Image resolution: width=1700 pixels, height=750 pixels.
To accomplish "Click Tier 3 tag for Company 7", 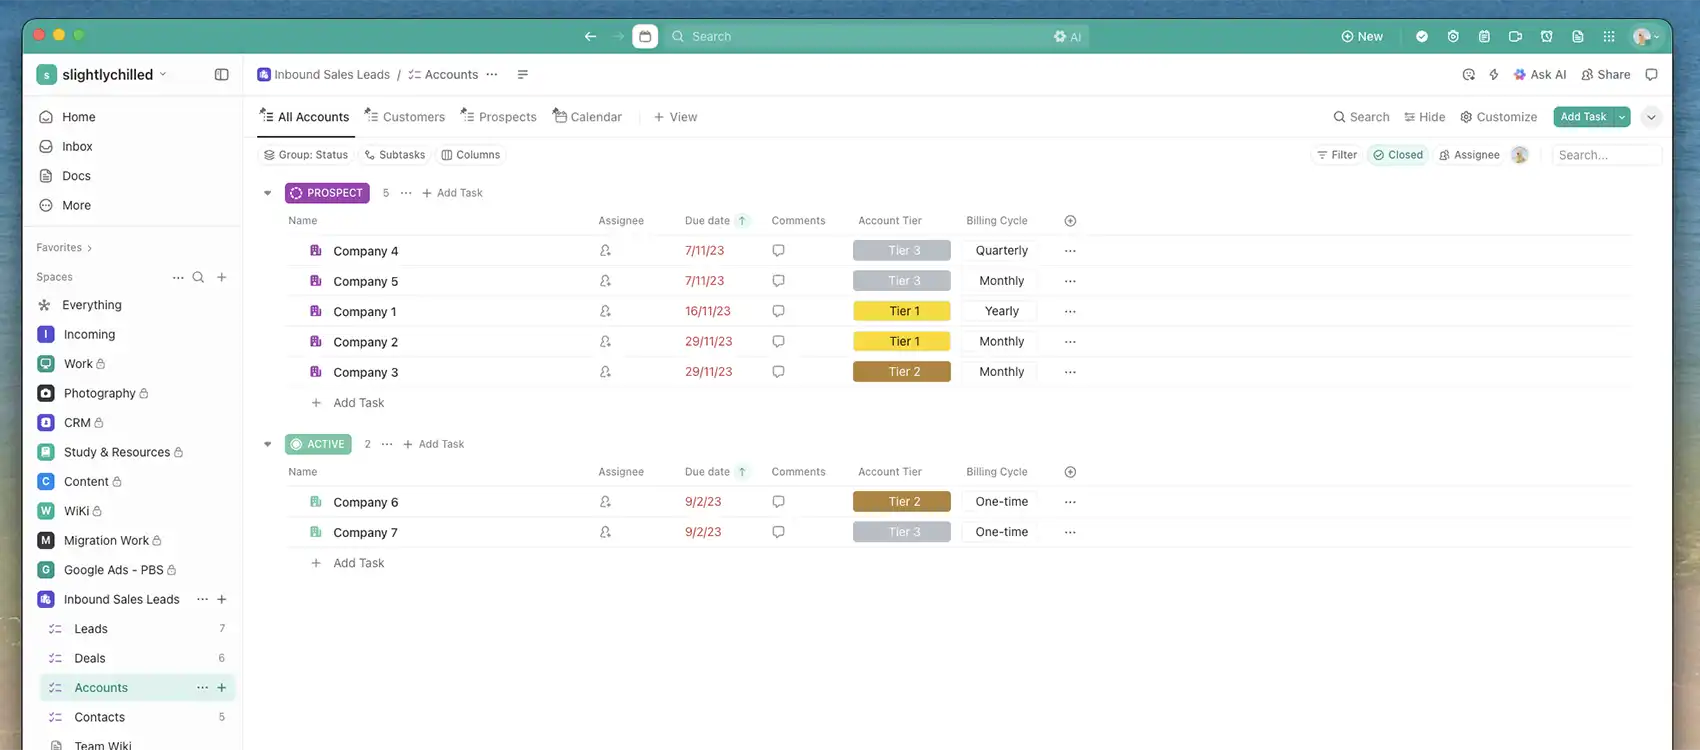I will coord(902,532).
